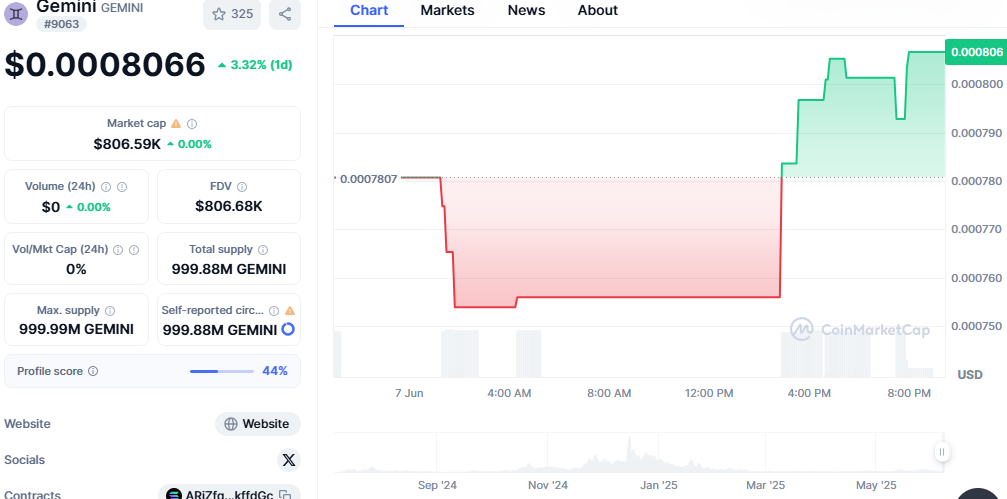Click Self-reported supply warning triangle icon

coord(290,311)
